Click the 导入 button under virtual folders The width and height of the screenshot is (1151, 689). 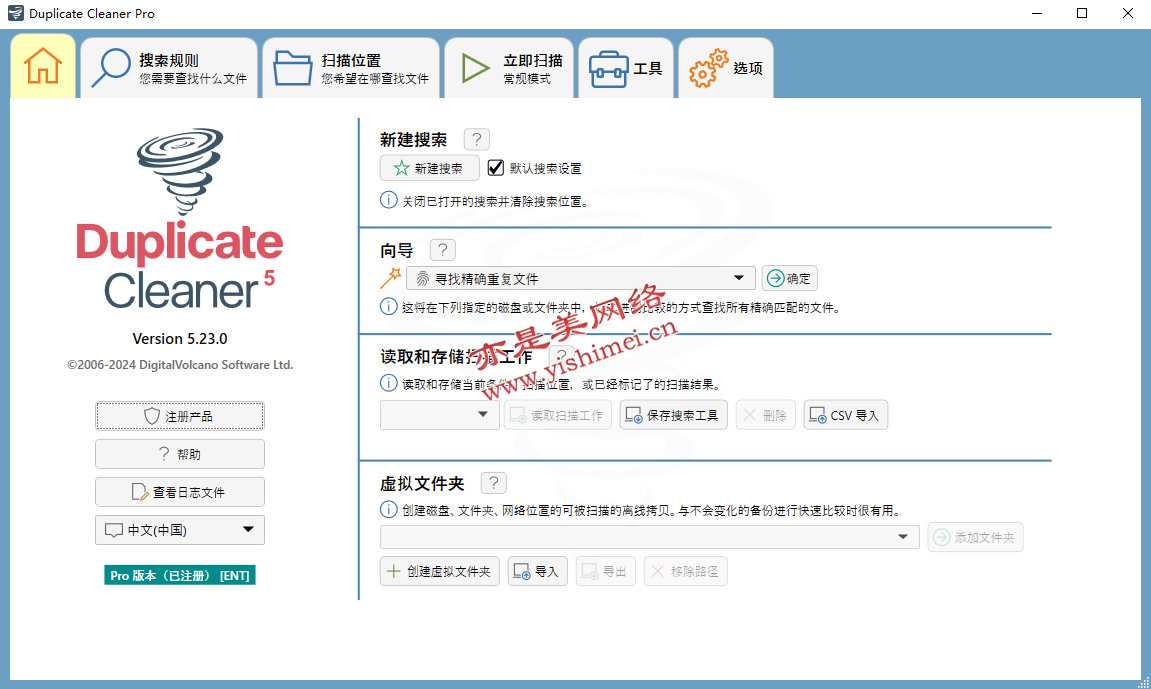click(x=537, y=571)
